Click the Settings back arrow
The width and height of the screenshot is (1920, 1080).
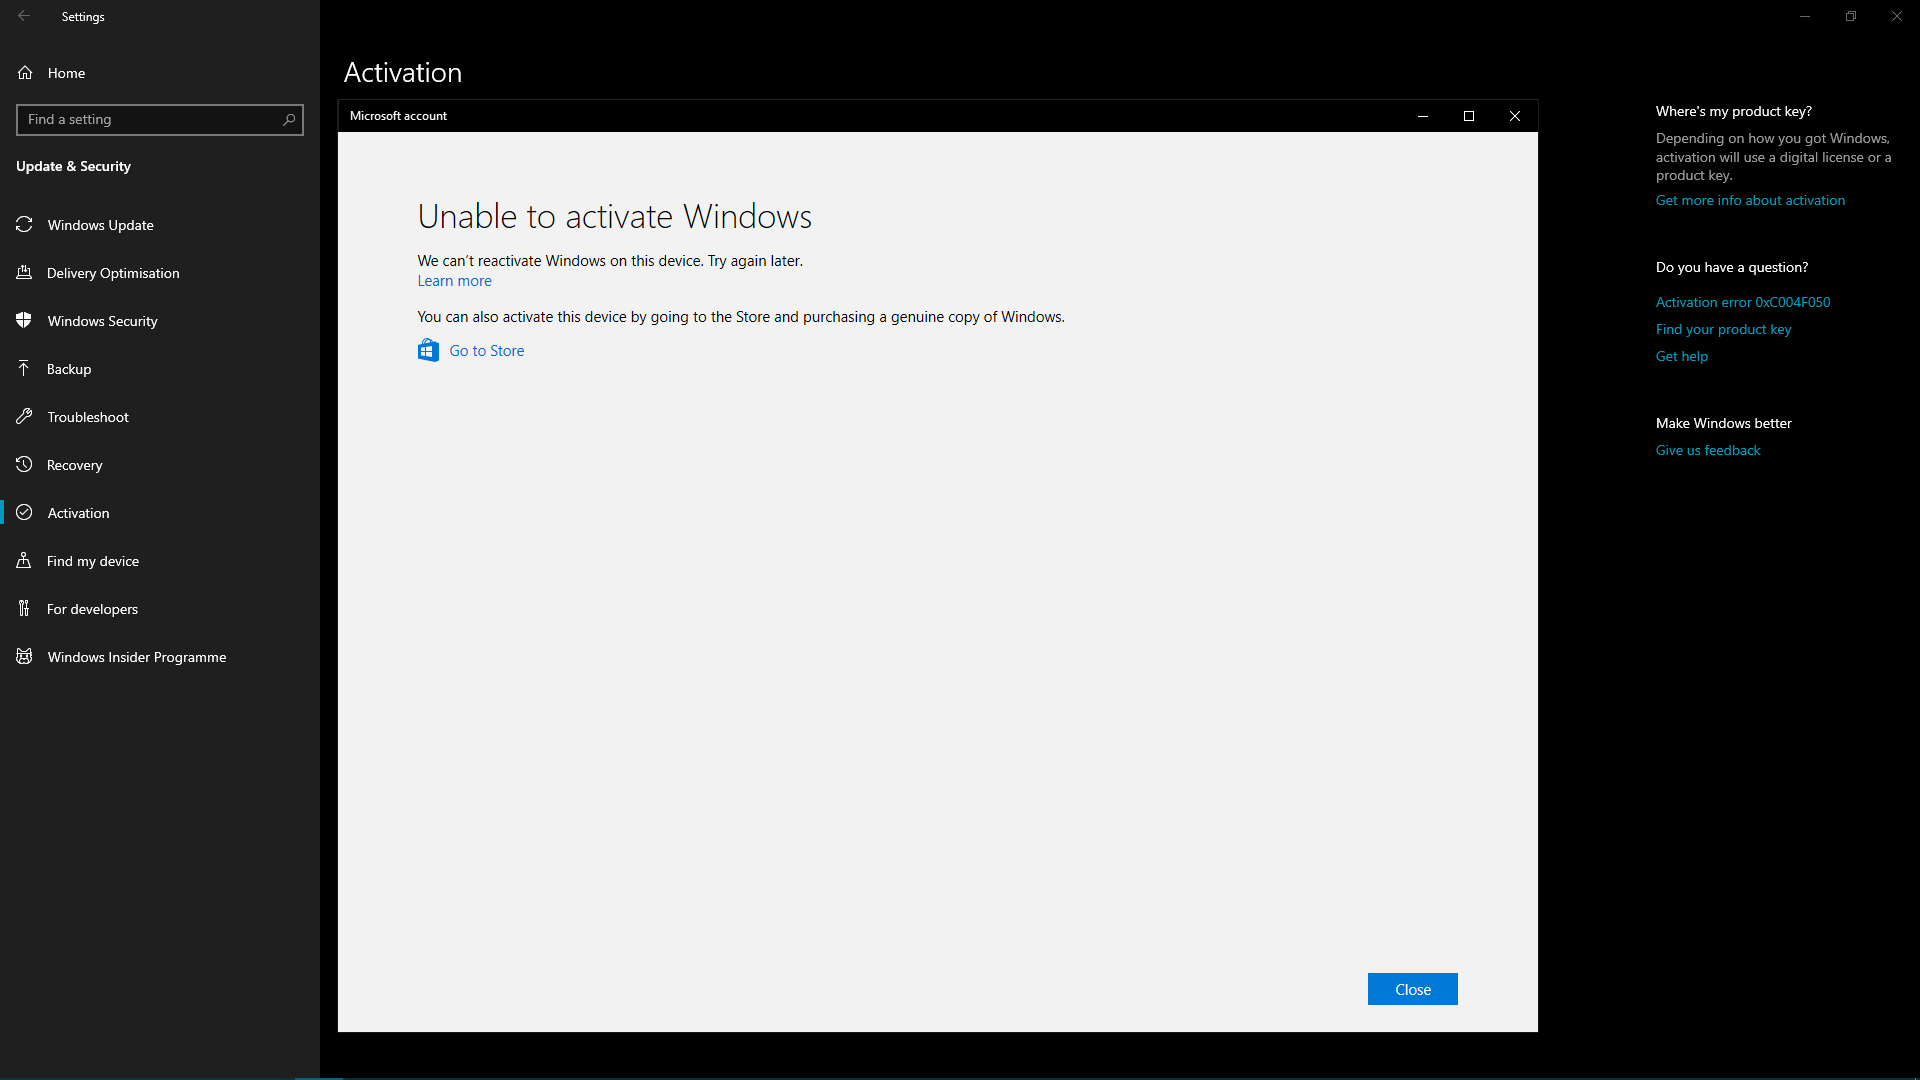(24, 16)
